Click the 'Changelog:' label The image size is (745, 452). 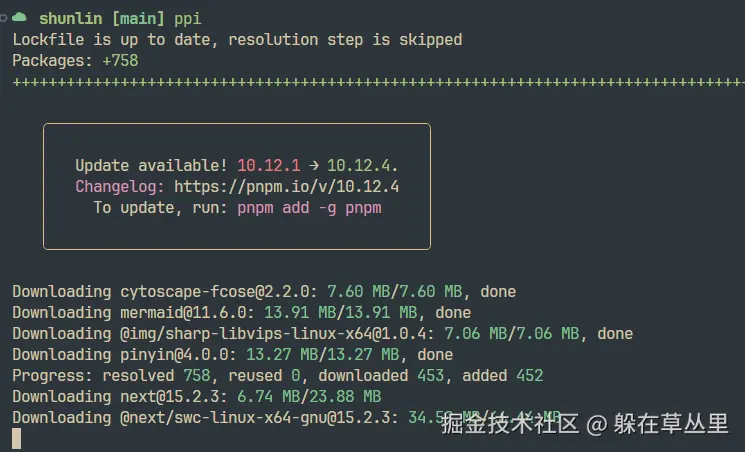[x=119, y=187]
